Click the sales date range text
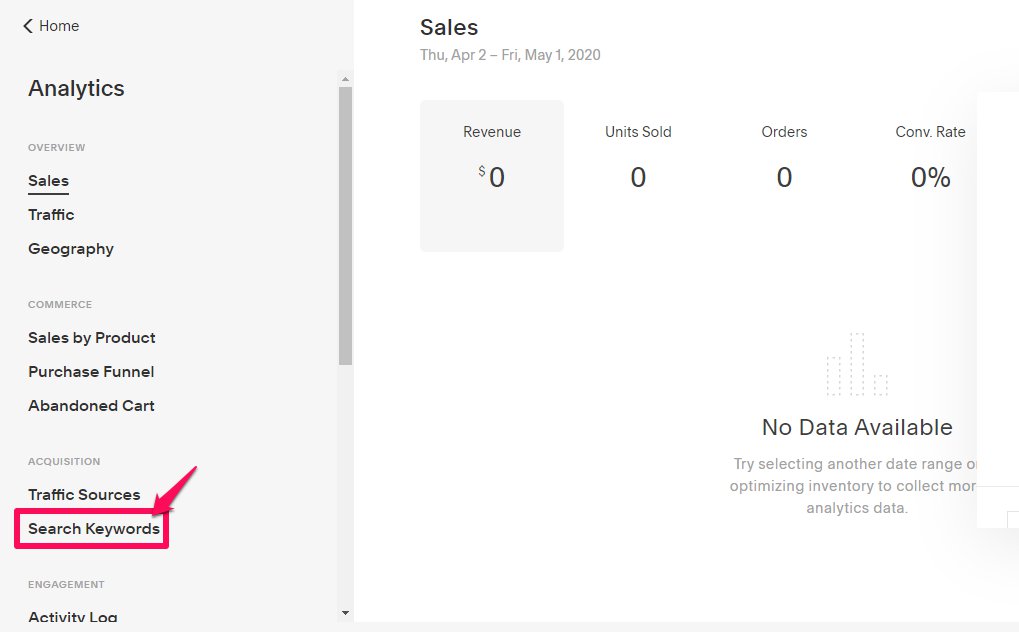1019x632 pixels. (x=510, y=55)
